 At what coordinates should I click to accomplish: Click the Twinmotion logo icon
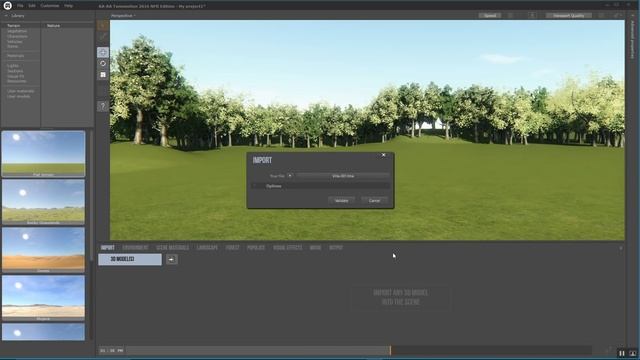pyautogui.click(x=7, y=5)
